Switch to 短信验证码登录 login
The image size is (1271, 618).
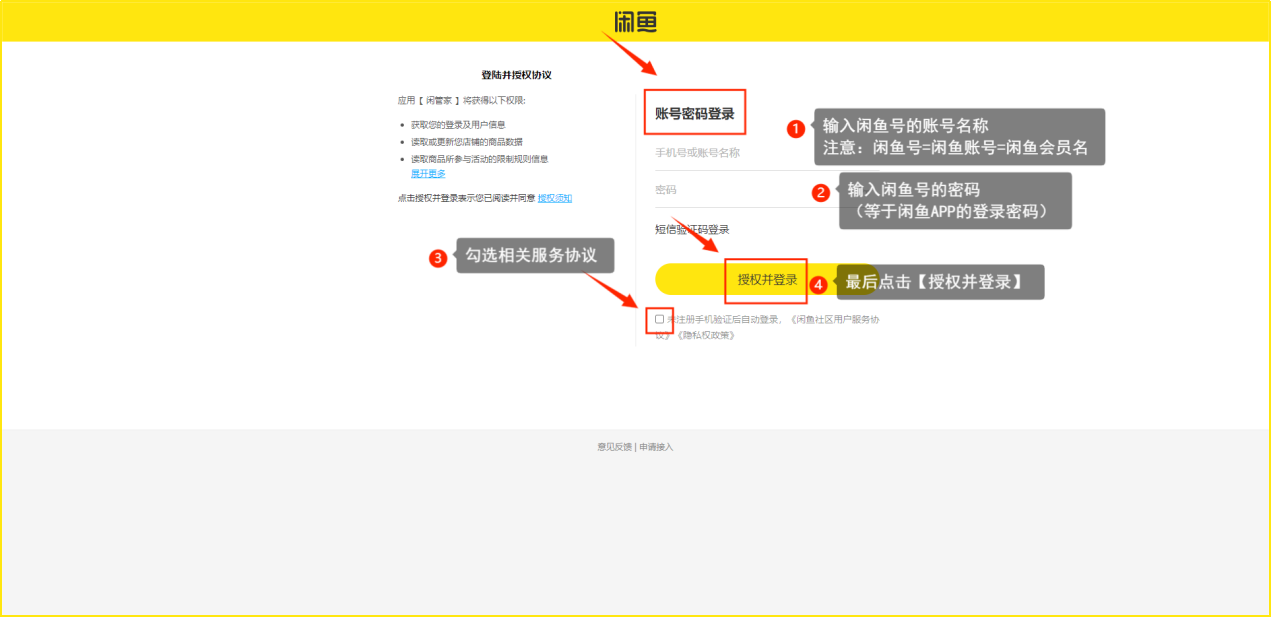pyautogui.click(x=692, y=229)
